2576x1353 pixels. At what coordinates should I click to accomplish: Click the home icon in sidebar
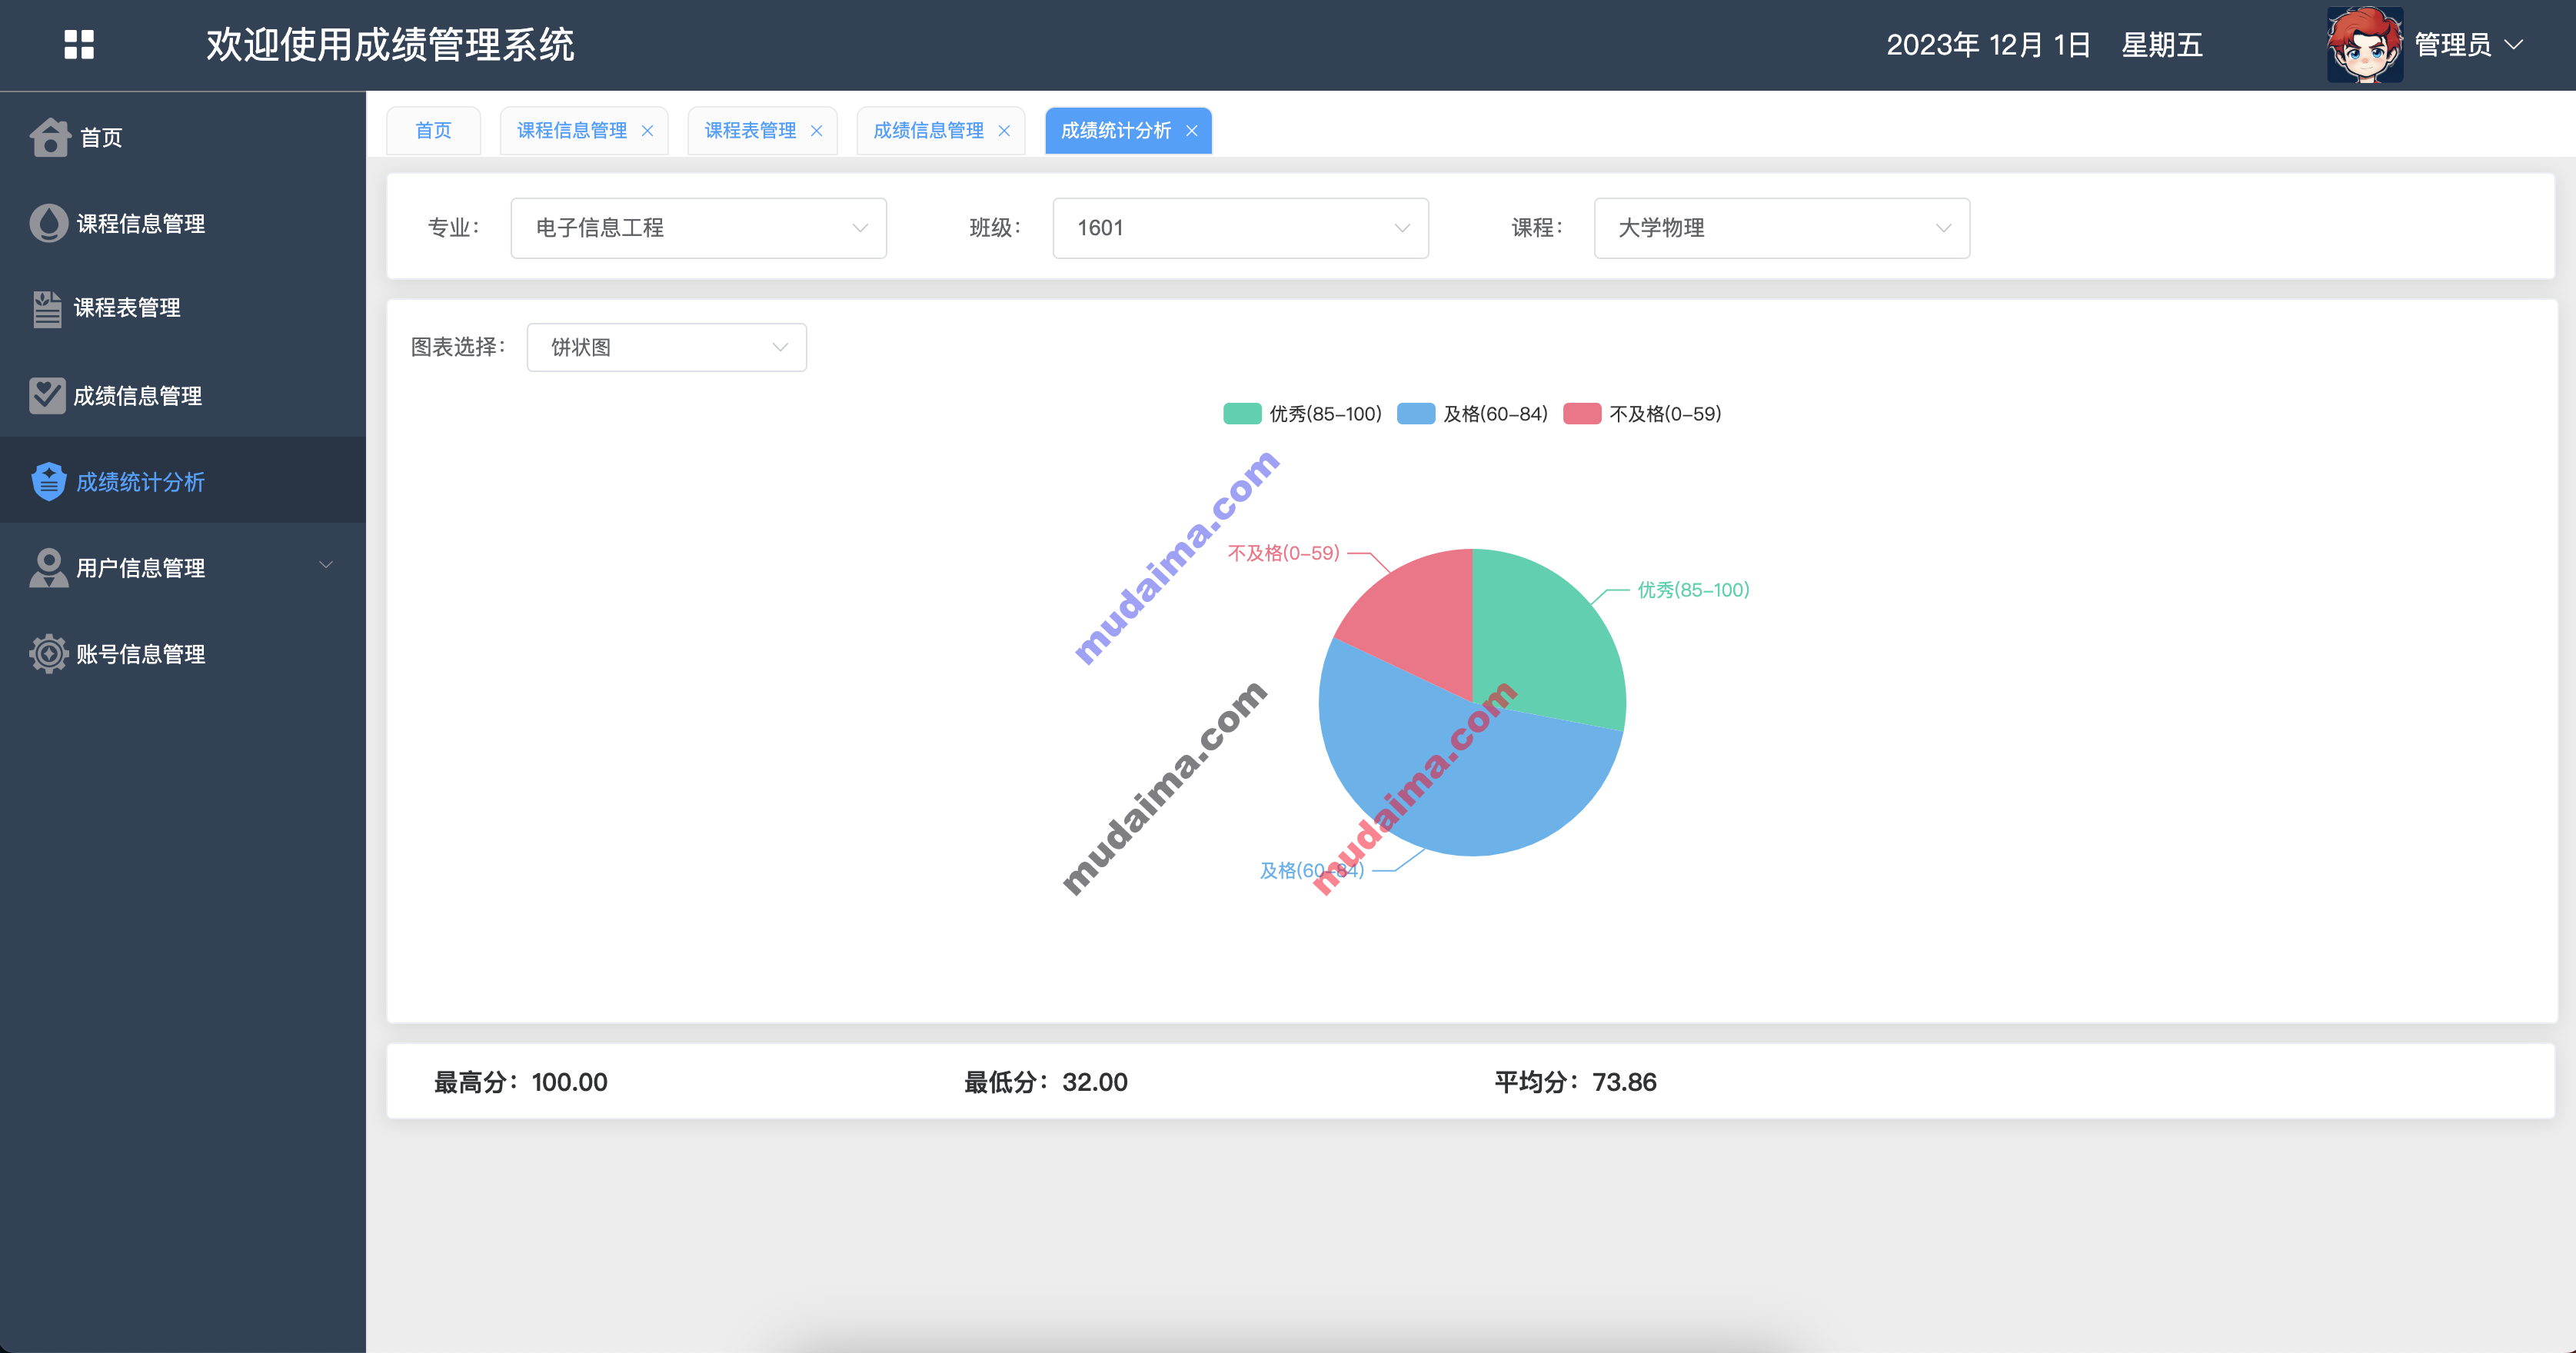click(50, 137)
